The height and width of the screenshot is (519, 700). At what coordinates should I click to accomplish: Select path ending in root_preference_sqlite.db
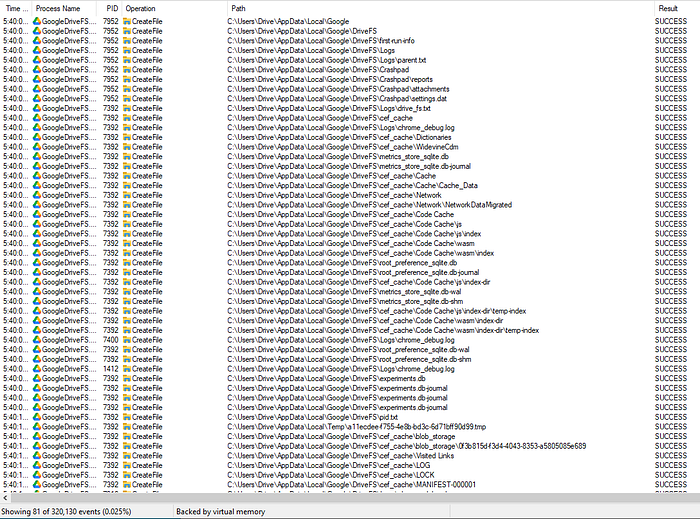pos(342,262)
